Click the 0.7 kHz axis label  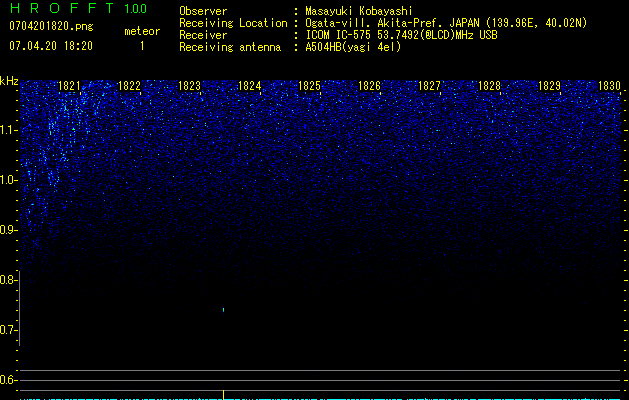point(8,330)
